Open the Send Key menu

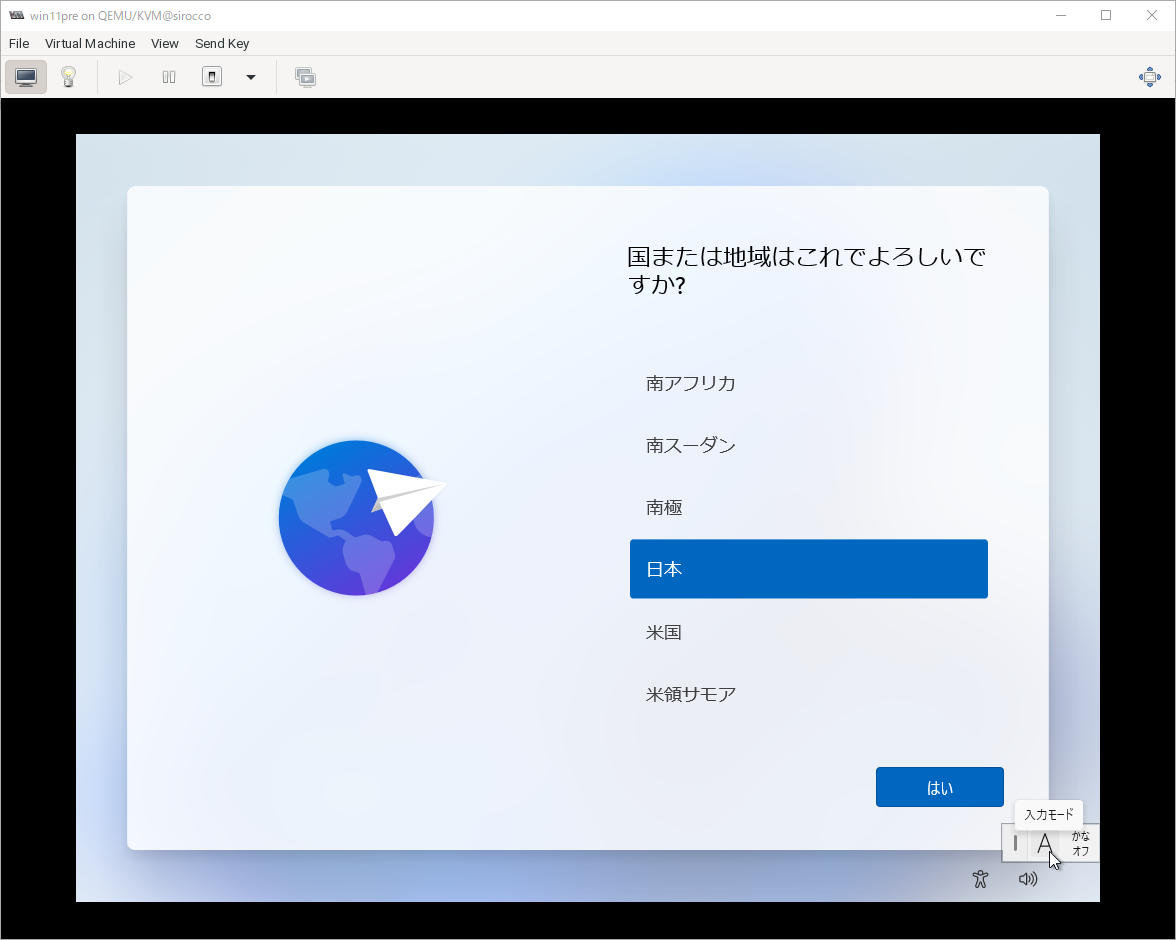point(222,44)
